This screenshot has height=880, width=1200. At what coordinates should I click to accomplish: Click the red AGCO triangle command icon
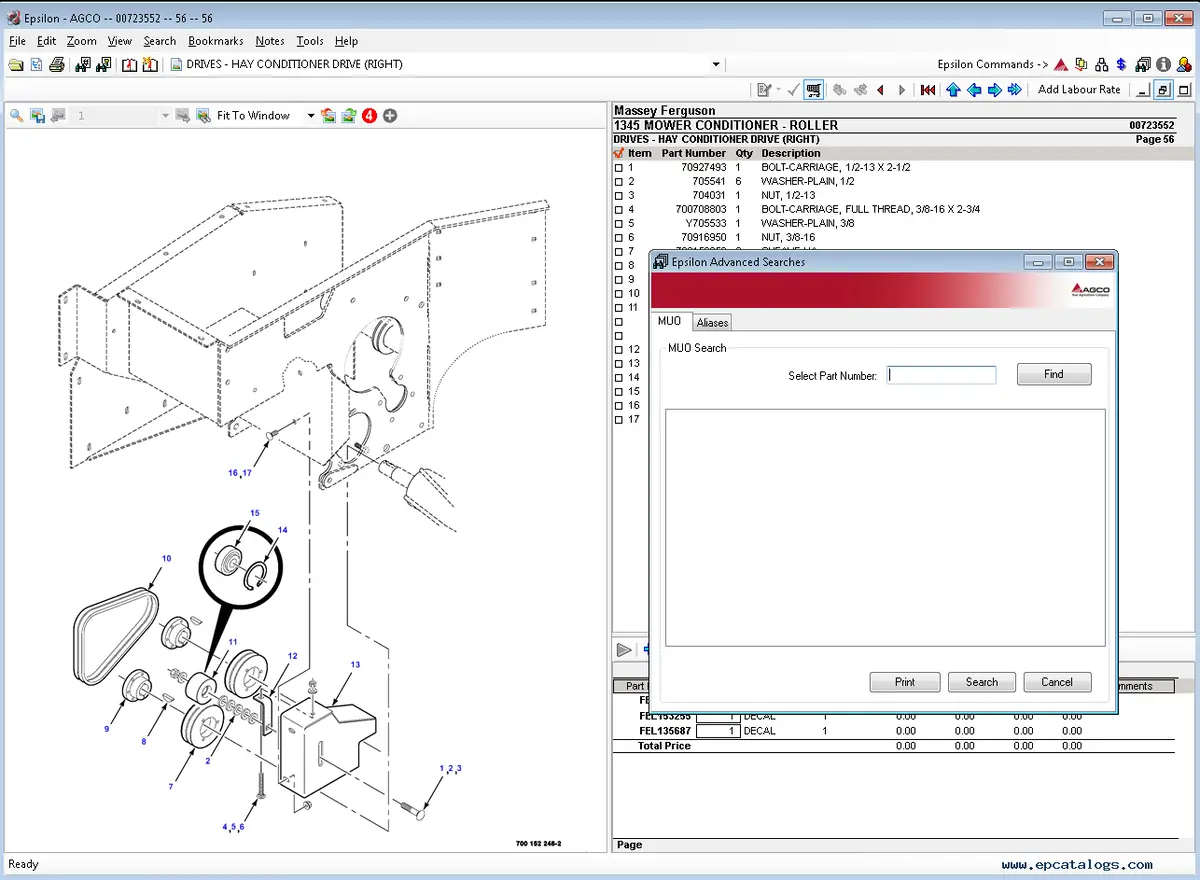point(1061,64)
